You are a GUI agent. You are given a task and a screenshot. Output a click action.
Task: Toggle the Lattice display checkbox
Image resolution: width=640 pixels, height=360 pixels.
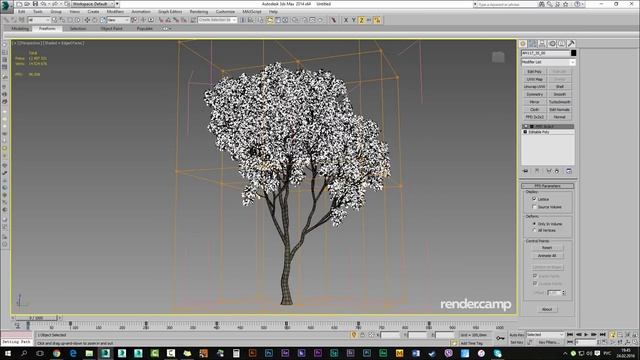(534, 199)
